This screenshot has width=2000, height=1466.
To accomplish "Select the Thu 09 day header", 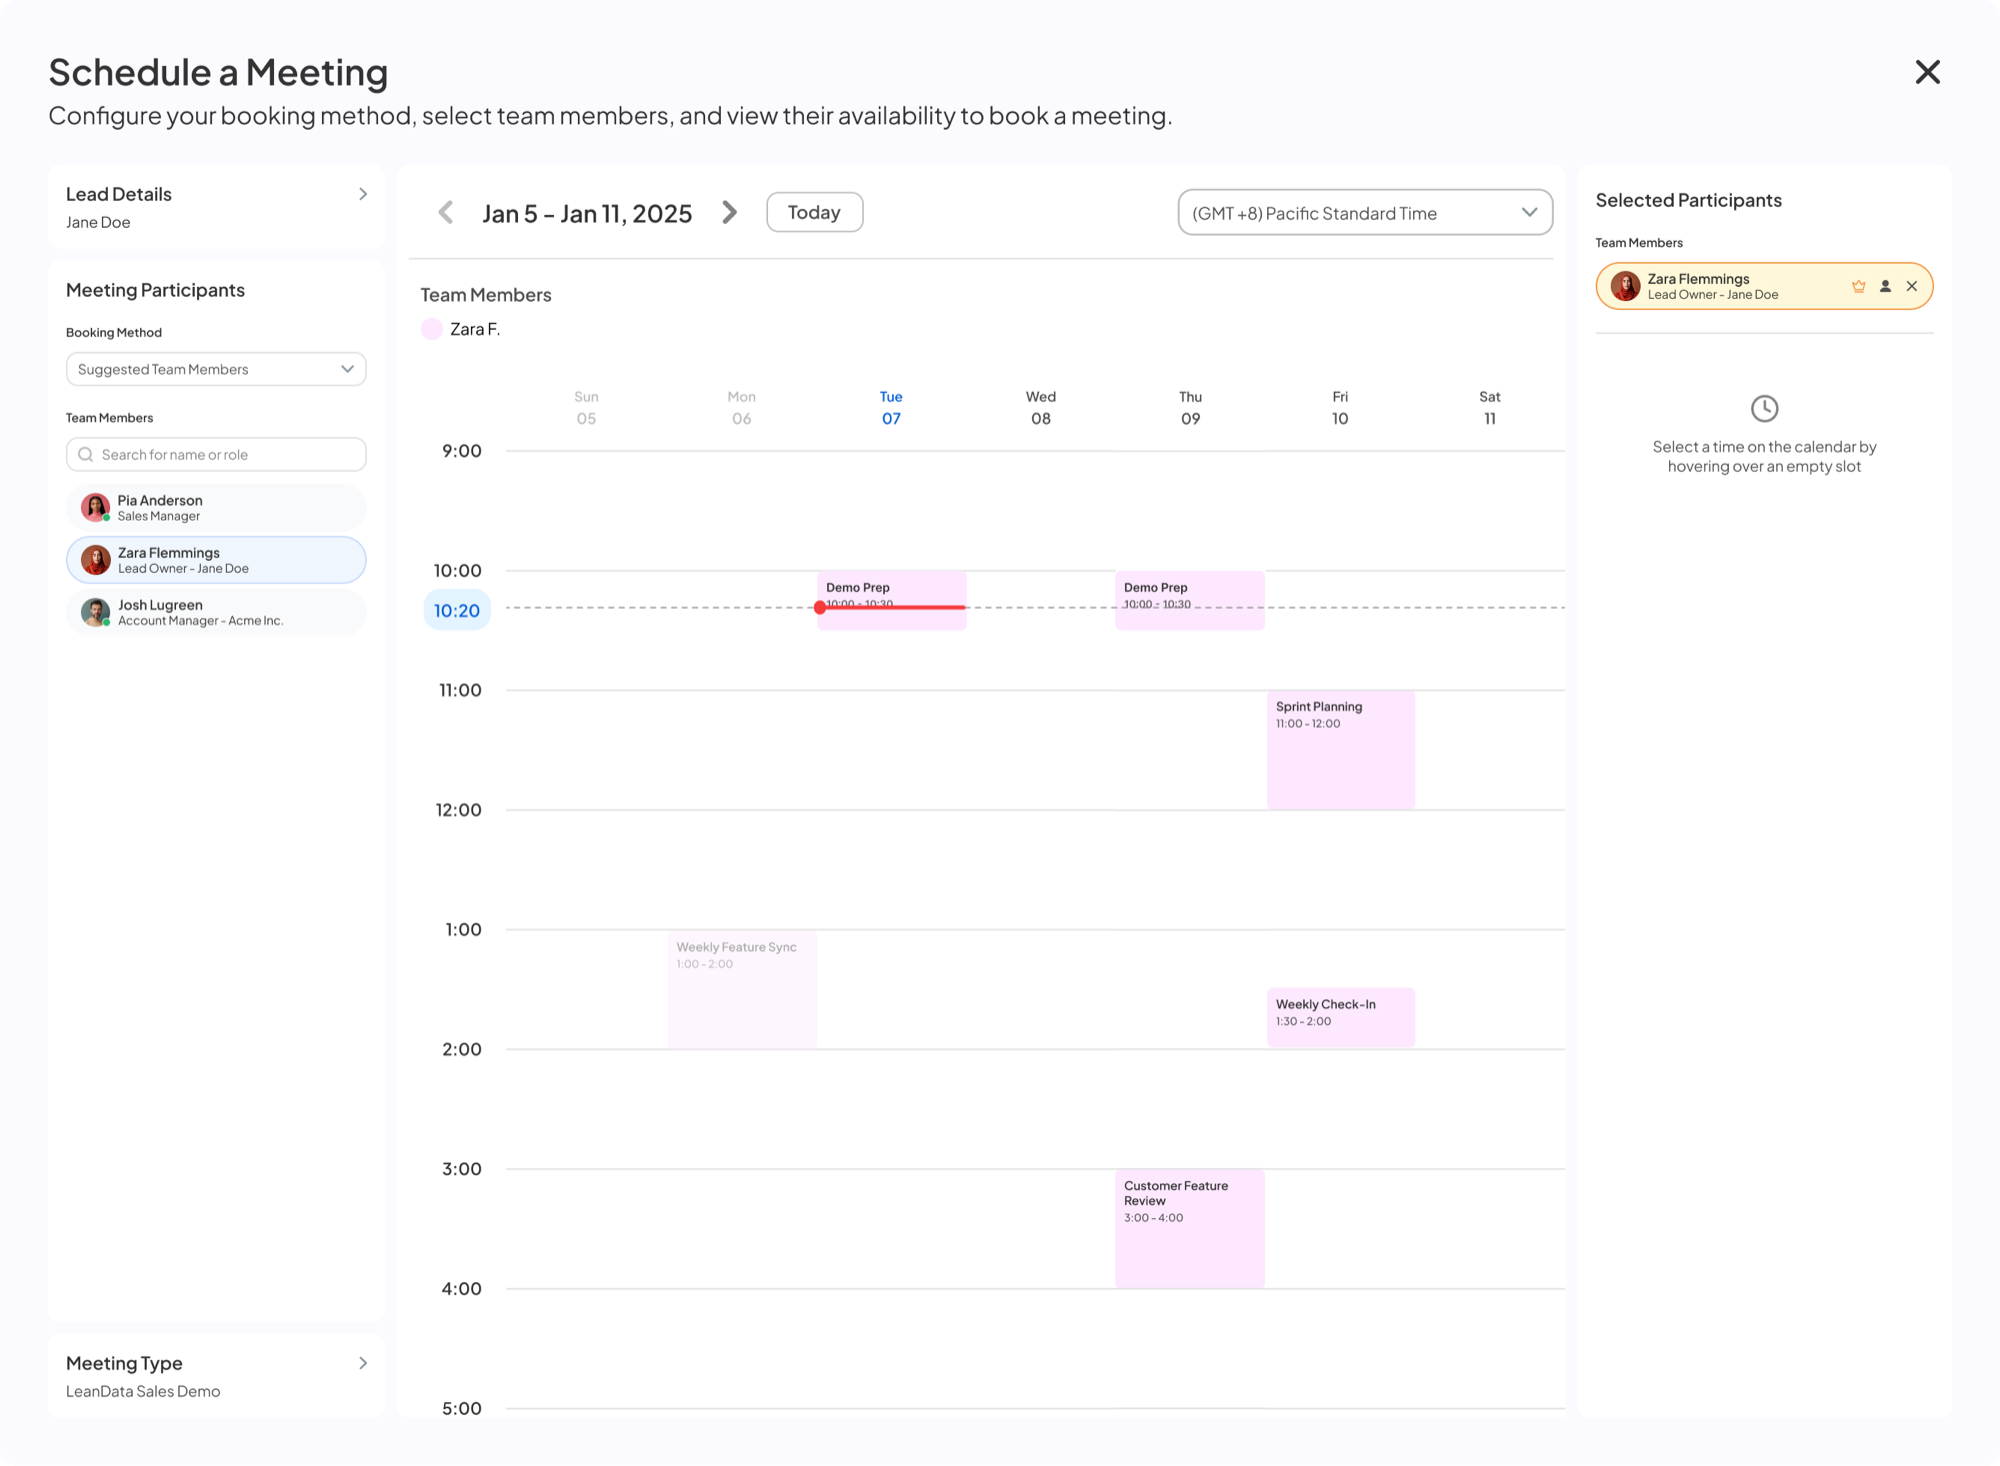I will (1190, 408).
